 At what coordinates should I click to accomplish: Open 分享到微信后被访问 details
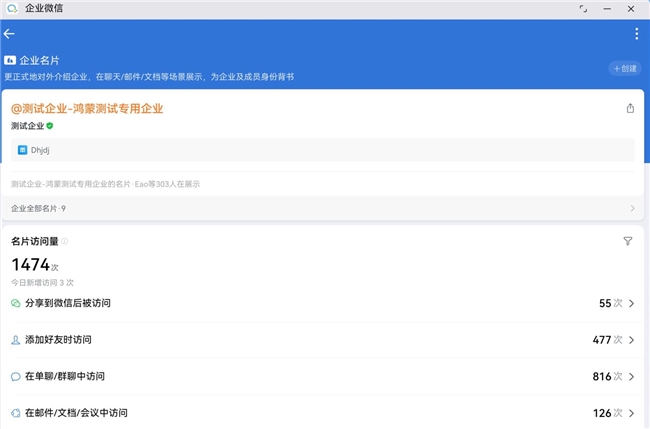coord(323,303)
